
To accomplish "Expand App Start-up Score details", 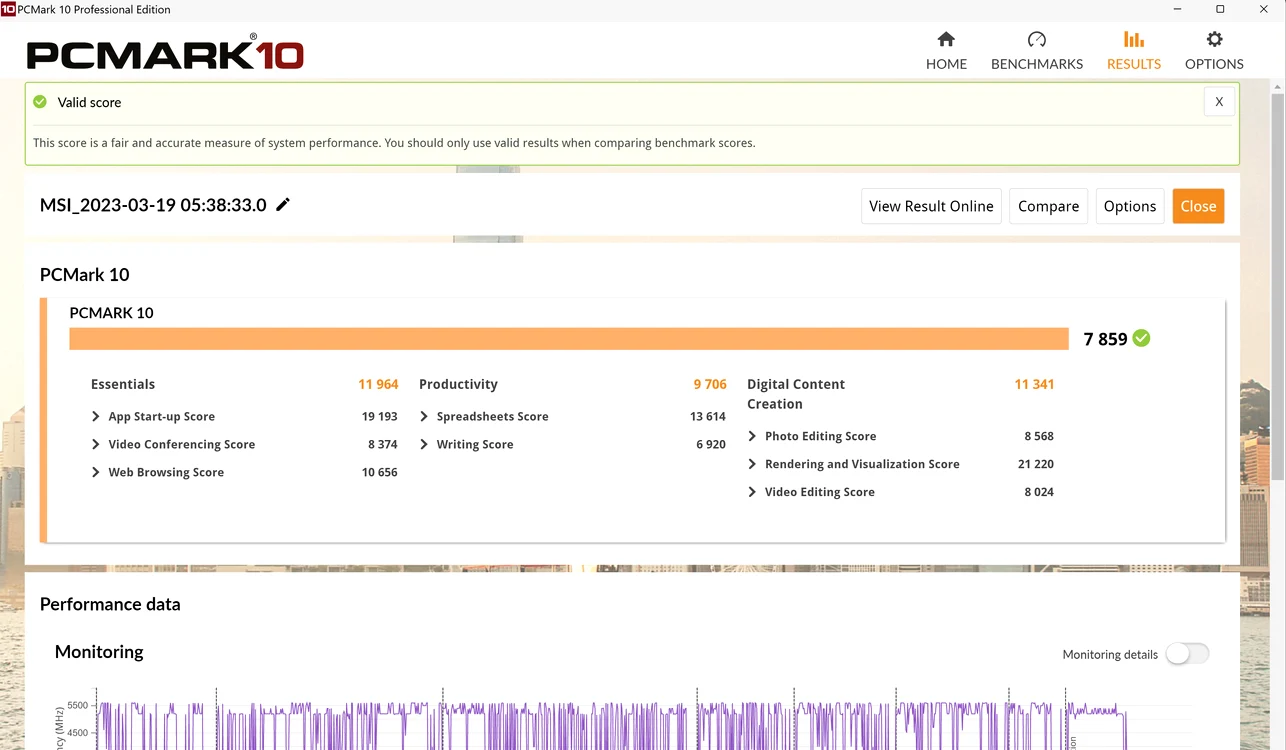I will [x=96, y=416].
